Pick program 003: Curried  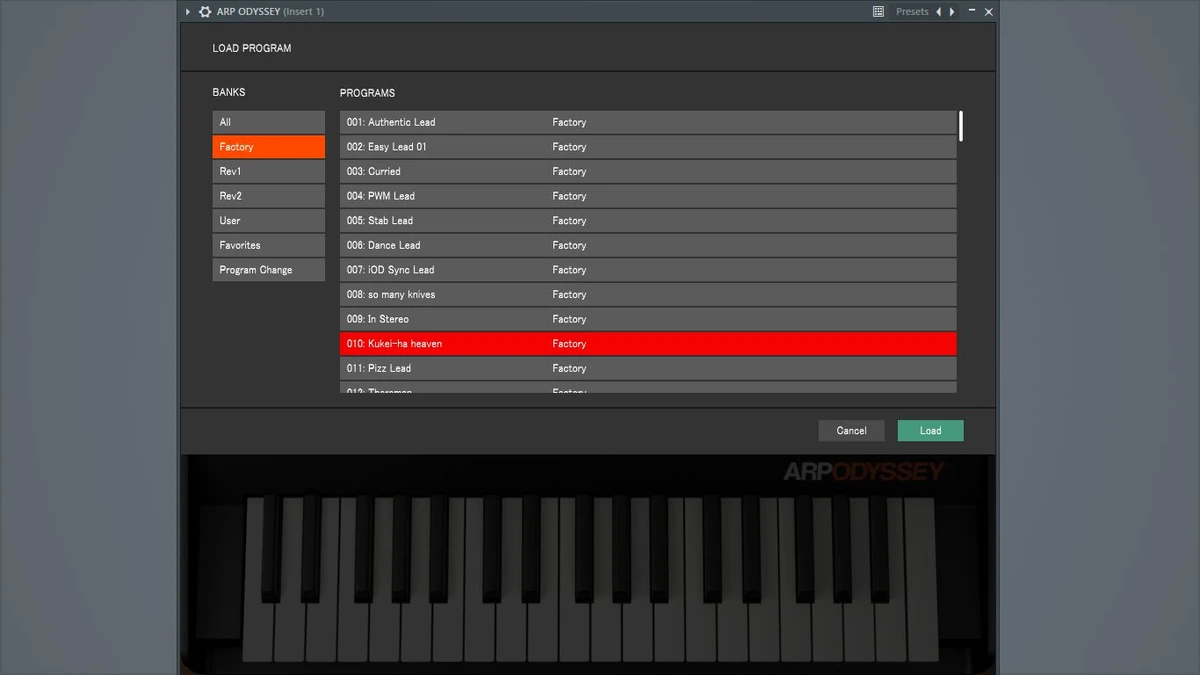tap(648, 171)
